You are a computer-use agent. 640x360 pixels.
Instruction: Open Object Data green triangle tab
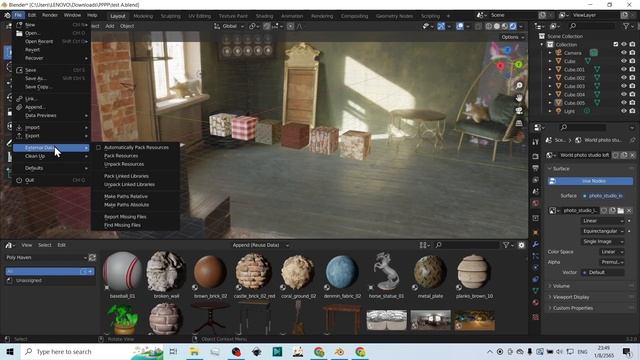(536, 291)
